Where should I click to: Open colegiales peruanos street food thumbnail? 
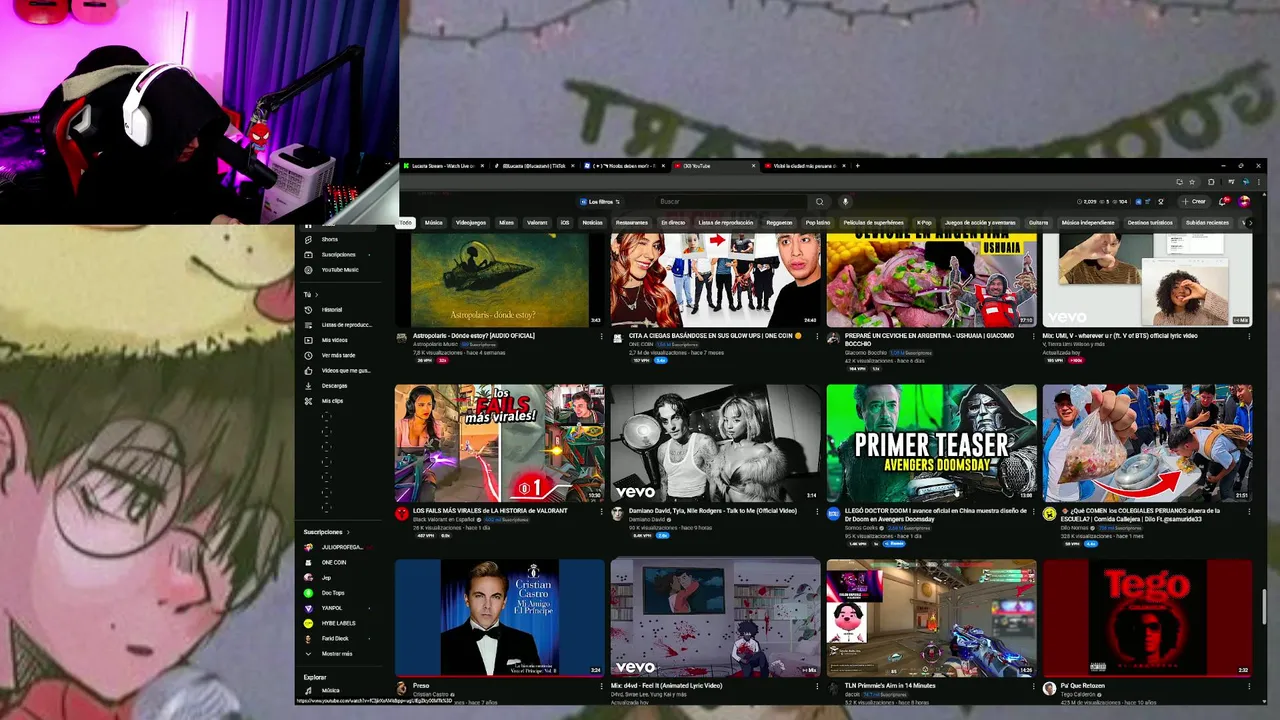coord(1147,443)
